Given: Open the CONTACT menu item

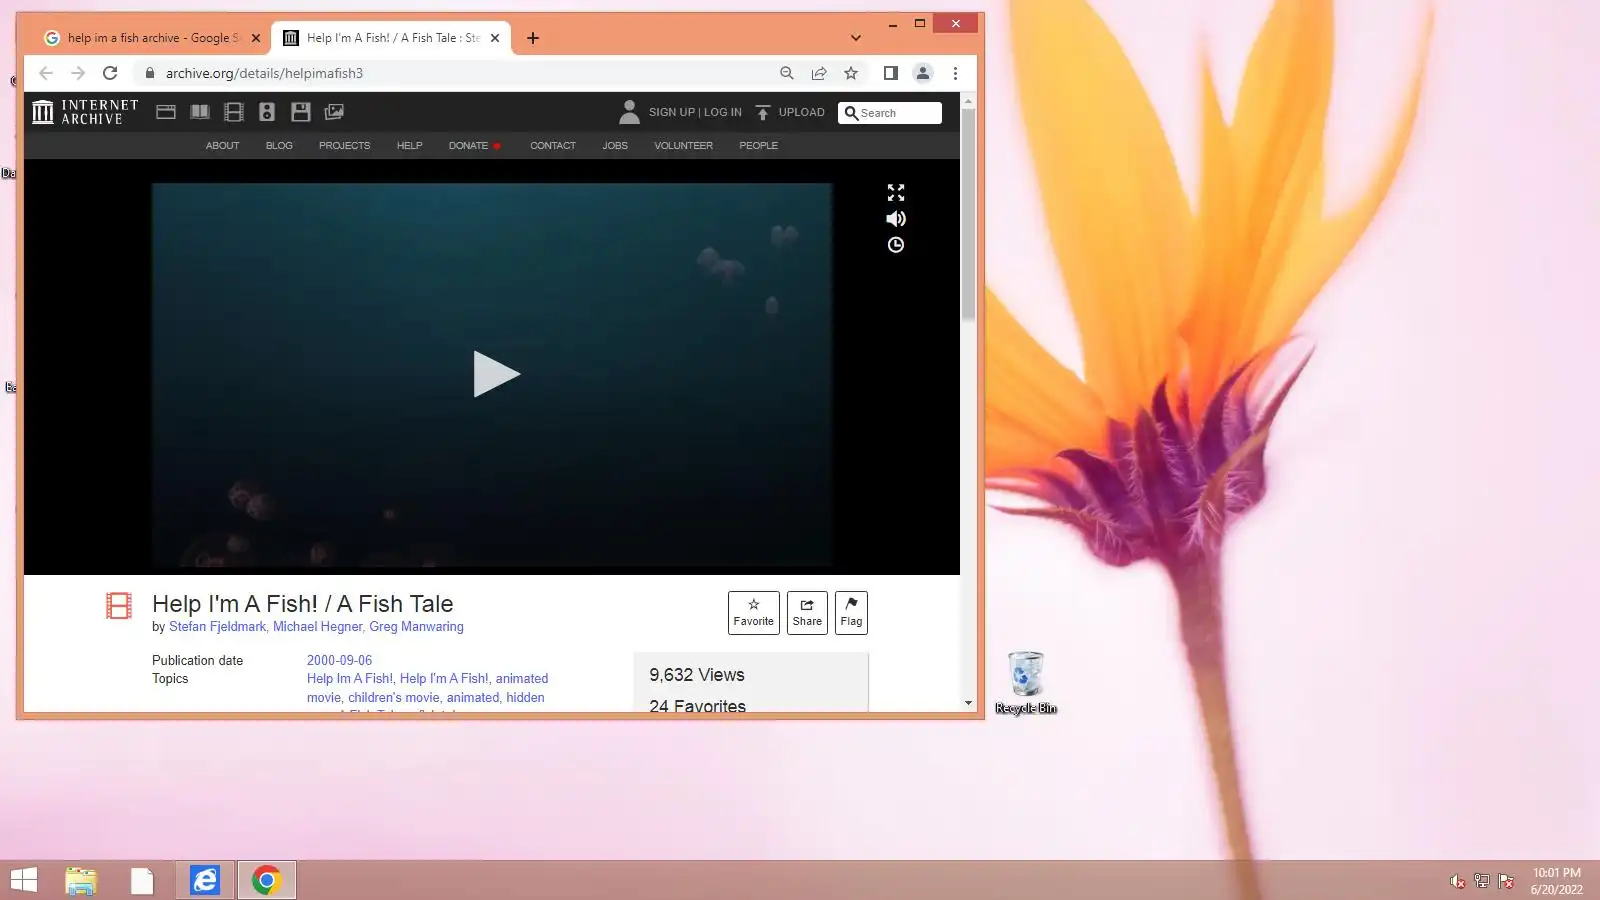Looking at the screenshot, I should point(553,146).
